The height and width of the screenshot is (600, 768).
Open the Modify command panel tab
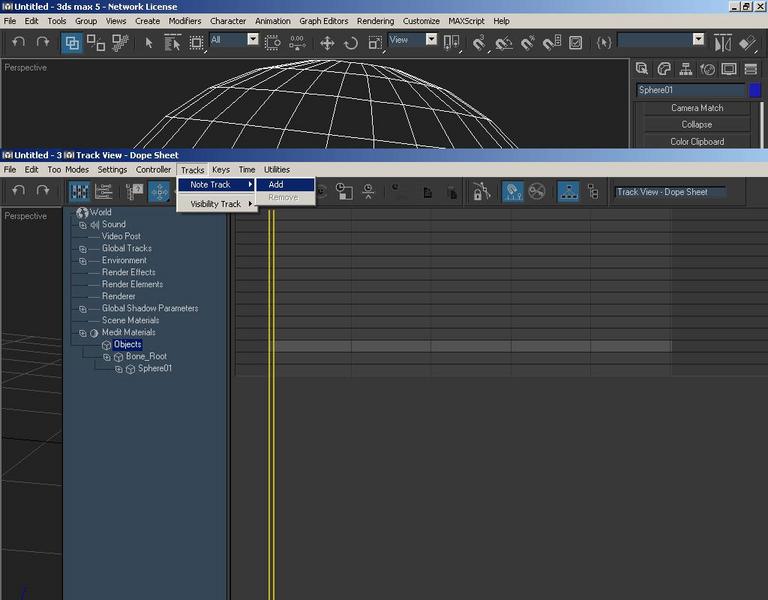664,69
